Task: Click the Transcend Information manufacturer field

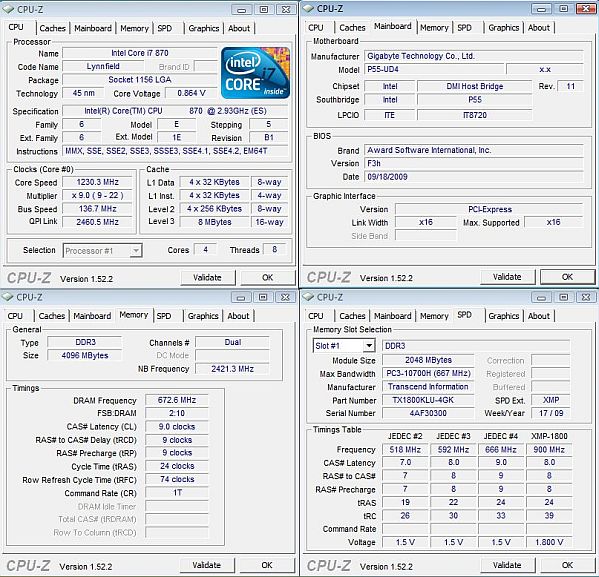Action: [428, 387]
